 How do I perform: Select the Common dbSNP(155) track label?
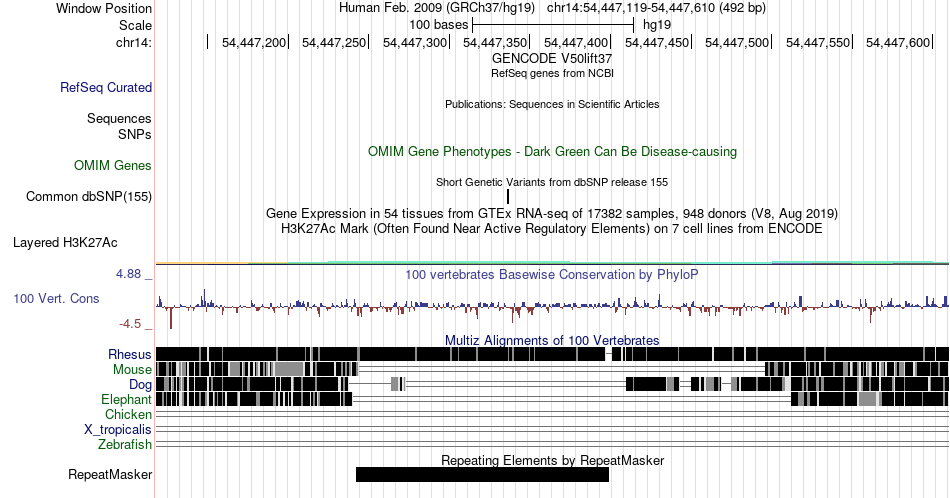coord(88,196)
